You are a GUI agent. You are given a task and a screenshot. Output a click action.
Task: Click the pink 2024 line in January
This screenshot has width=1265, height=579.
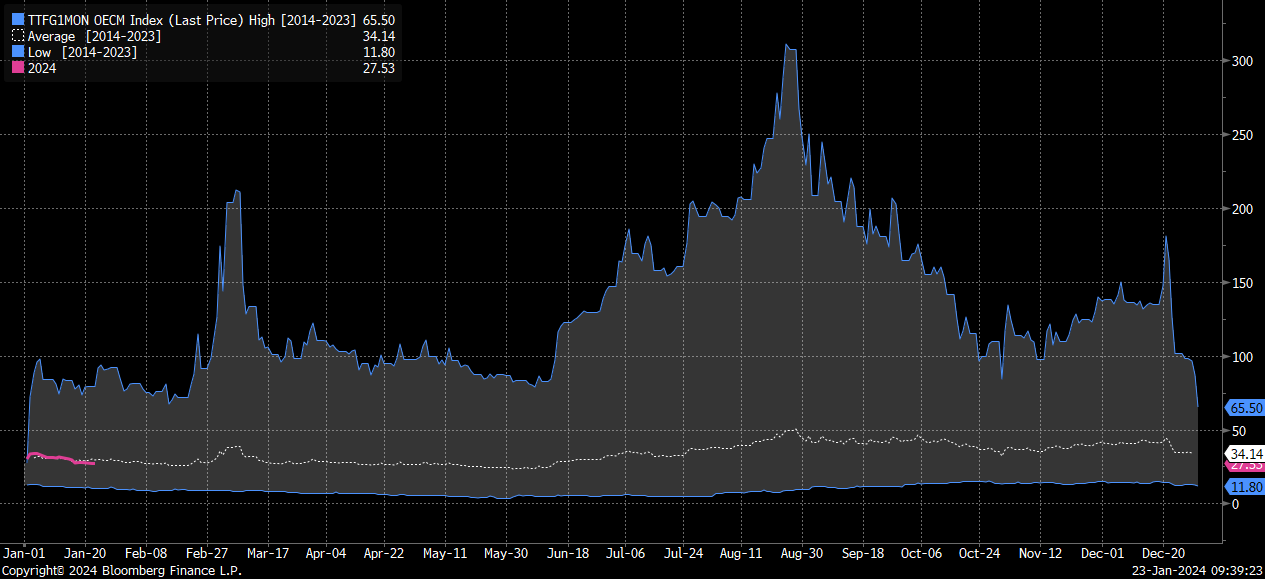point(60,459)
